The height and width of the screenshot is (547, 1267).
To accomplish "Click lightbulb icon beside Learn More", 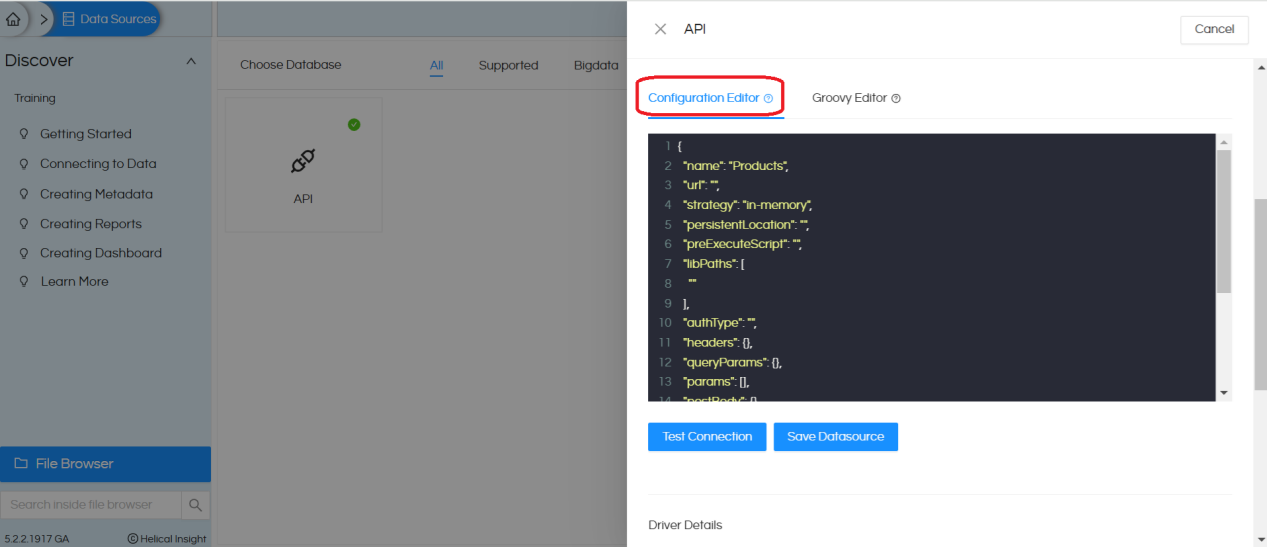I will tap(24, 282).
